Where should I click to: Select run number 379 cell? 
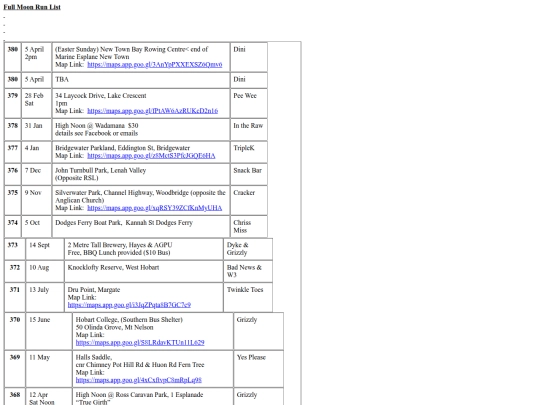tap(13, 103)
